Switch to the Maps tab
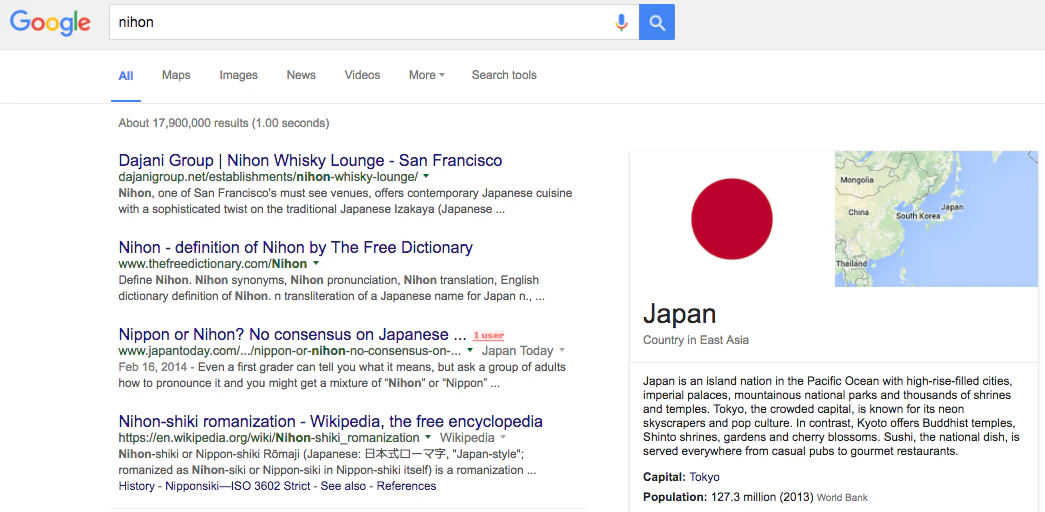Image resolution: width=1045 pixels, height=512 pixels. pos(176,75)
